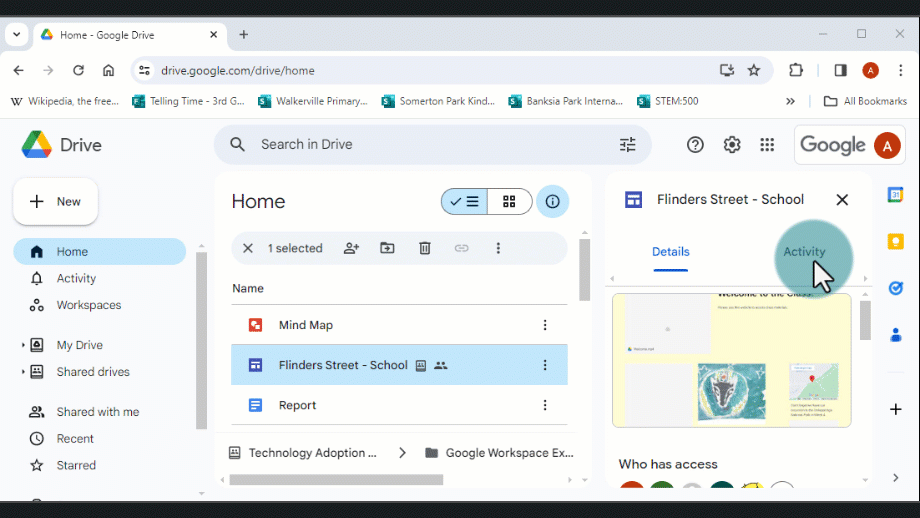Reload the page
Screen dimensions: 920x518
(78, 70)
